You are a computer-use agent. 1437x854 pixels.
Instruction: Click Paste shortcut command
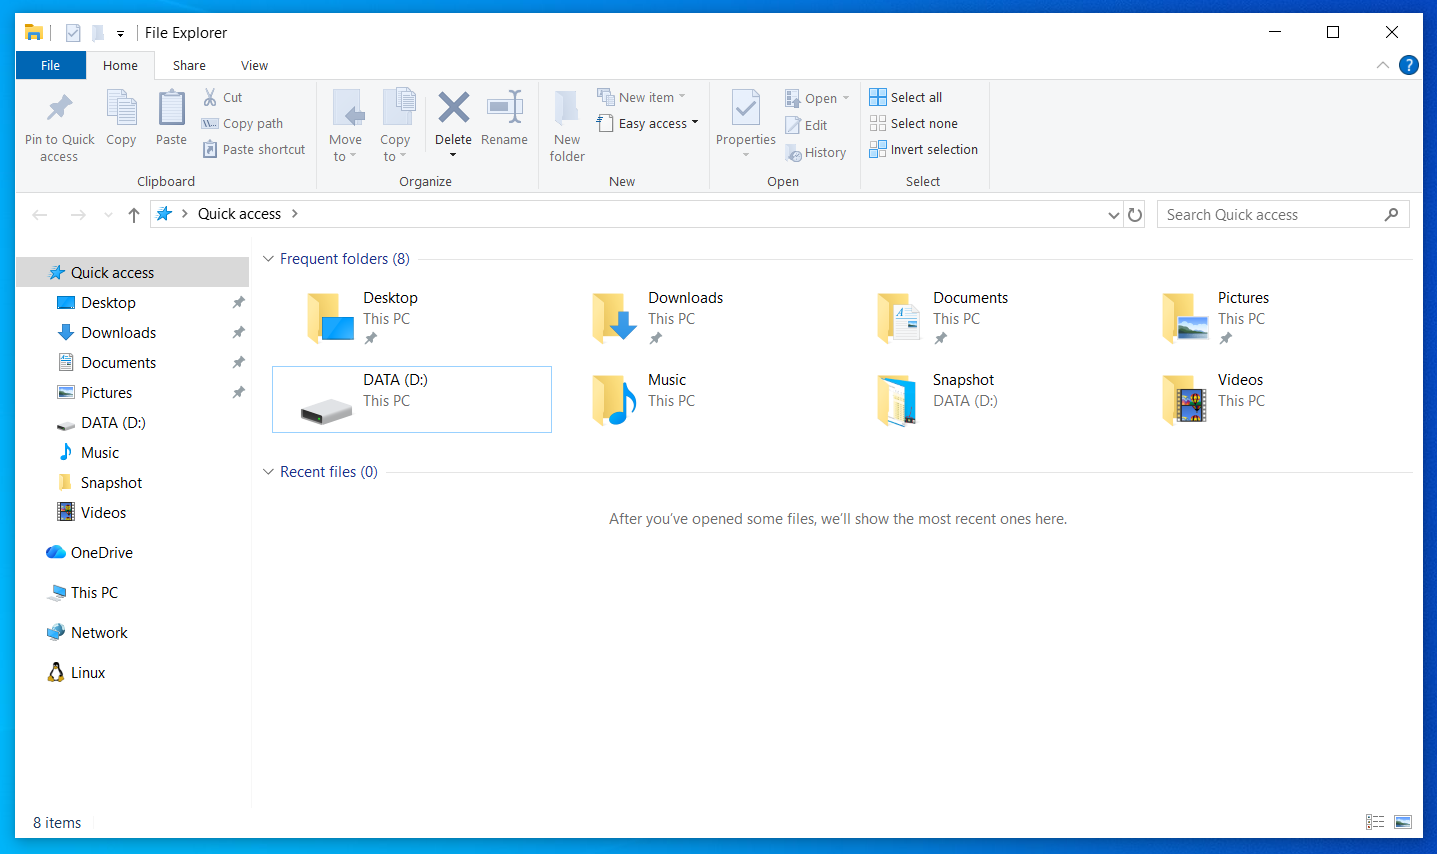tap(254, 149)
